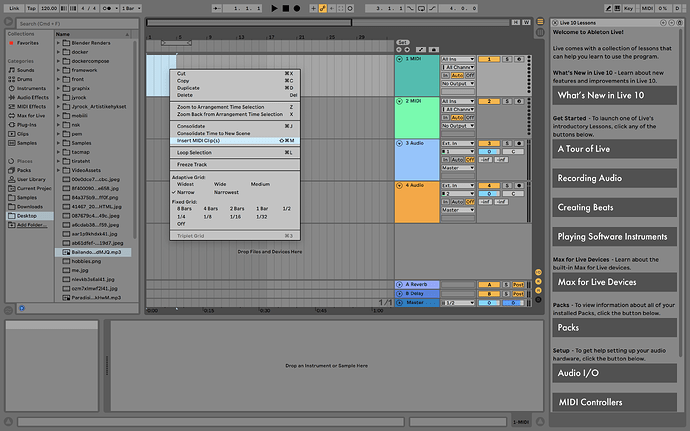Open Audio Effects category
The height and width of the screenshot is (431, 690).
33,97
